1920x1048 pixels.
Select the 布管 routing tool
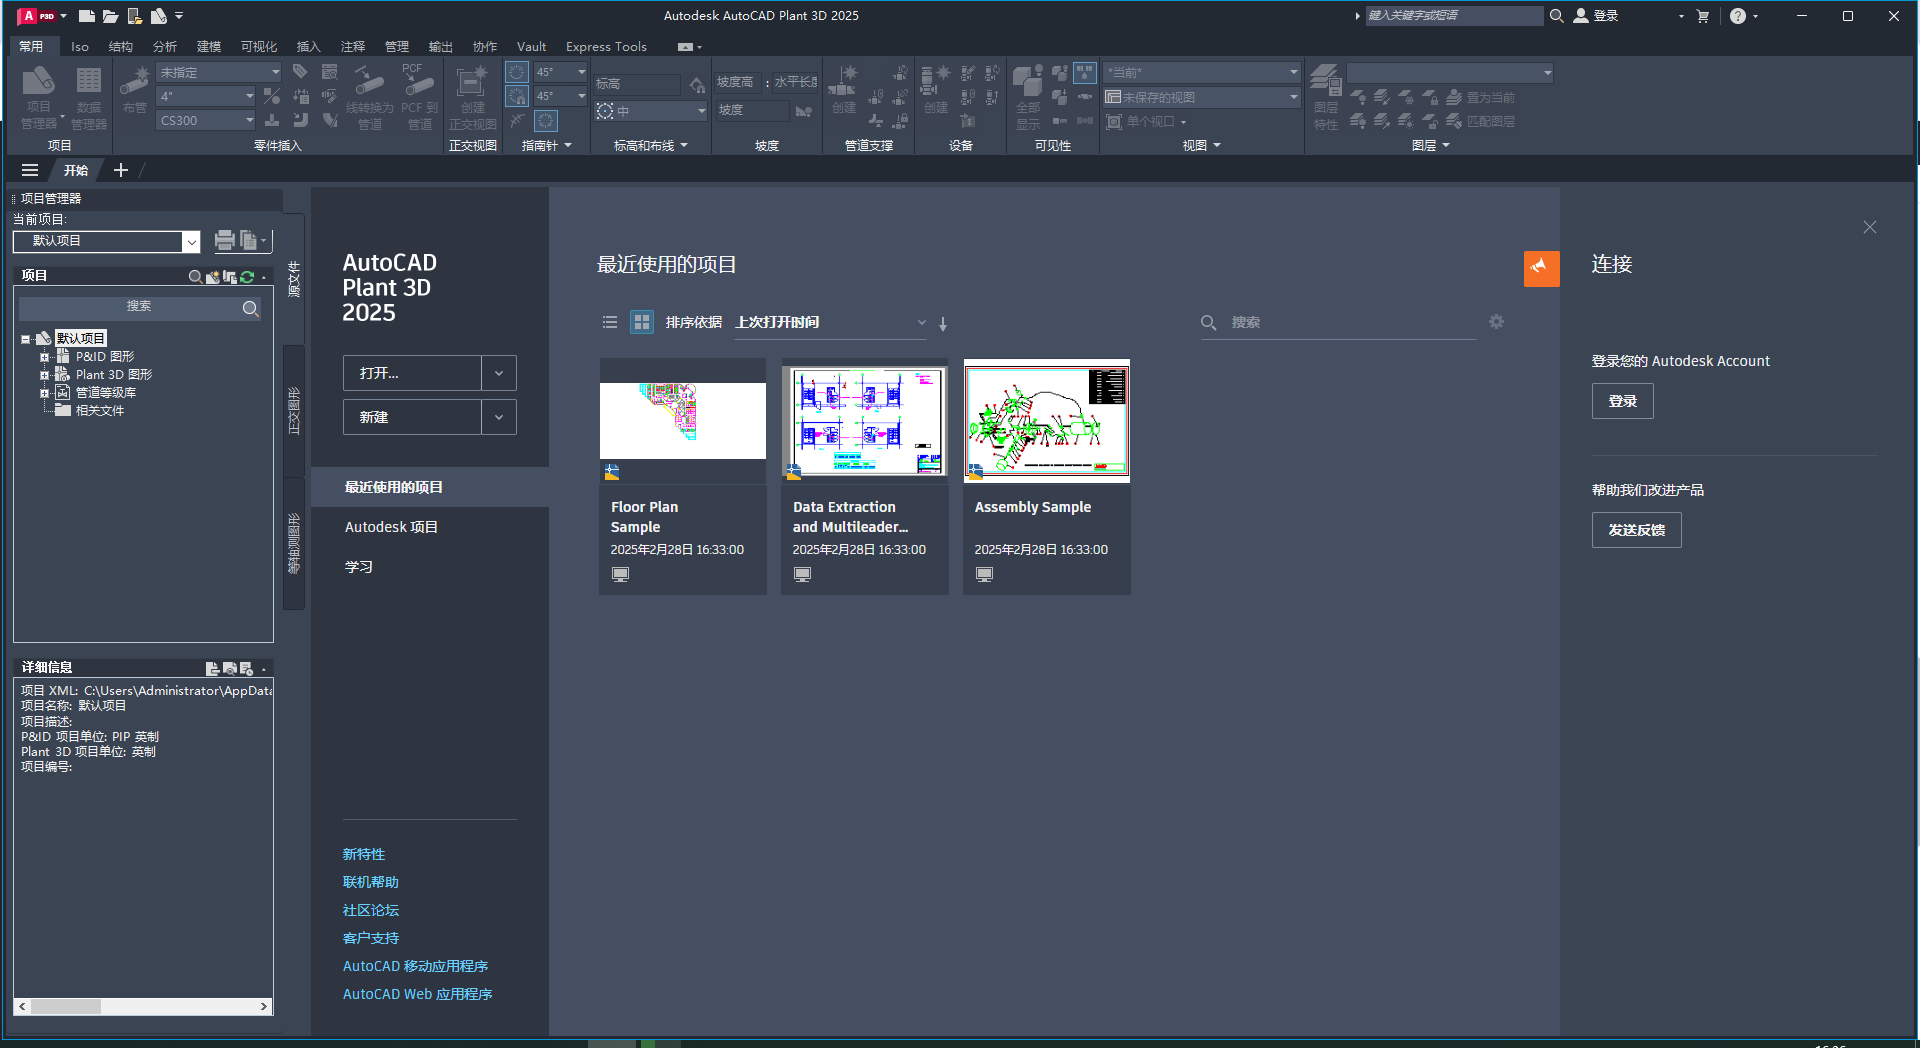pos(134,90)
